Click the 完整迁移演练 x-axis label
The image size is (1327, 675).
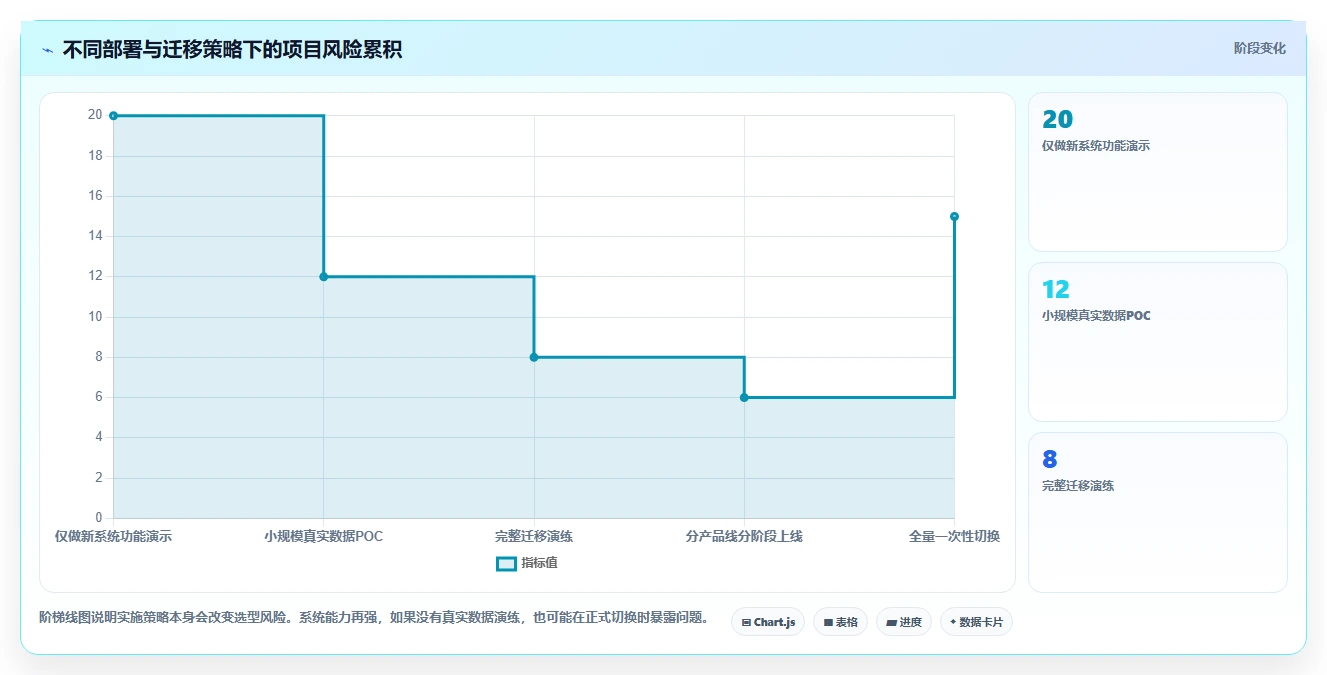[534, 536]
